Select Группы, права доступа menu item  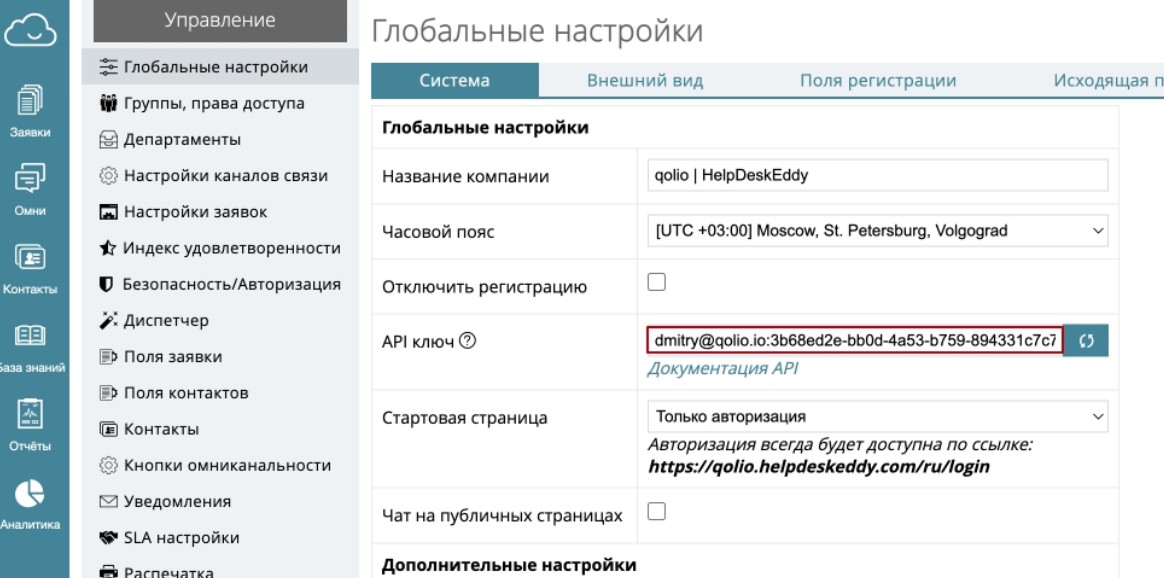(214, 103)
